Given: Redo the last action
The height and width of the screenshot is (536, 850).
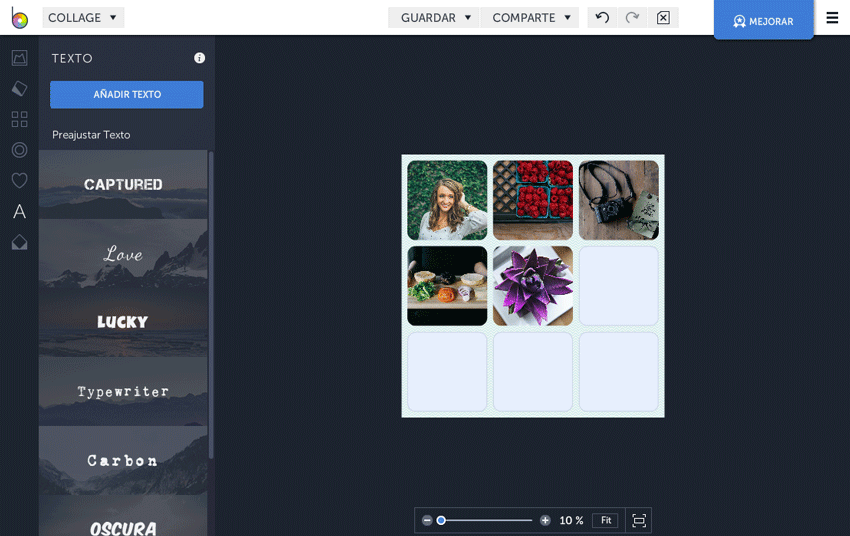Looking at the screenshot, I should point(632,18).
